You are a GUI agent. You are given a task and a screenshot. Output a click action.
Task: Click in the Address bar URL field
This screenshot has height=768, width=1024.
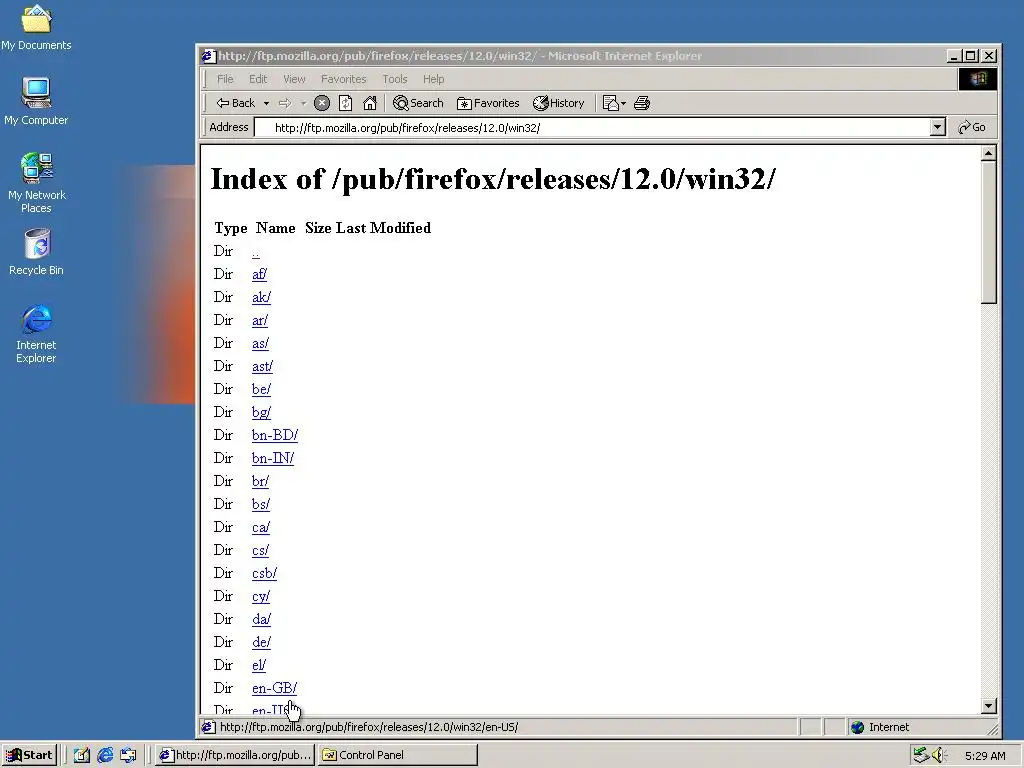point(592,127)
